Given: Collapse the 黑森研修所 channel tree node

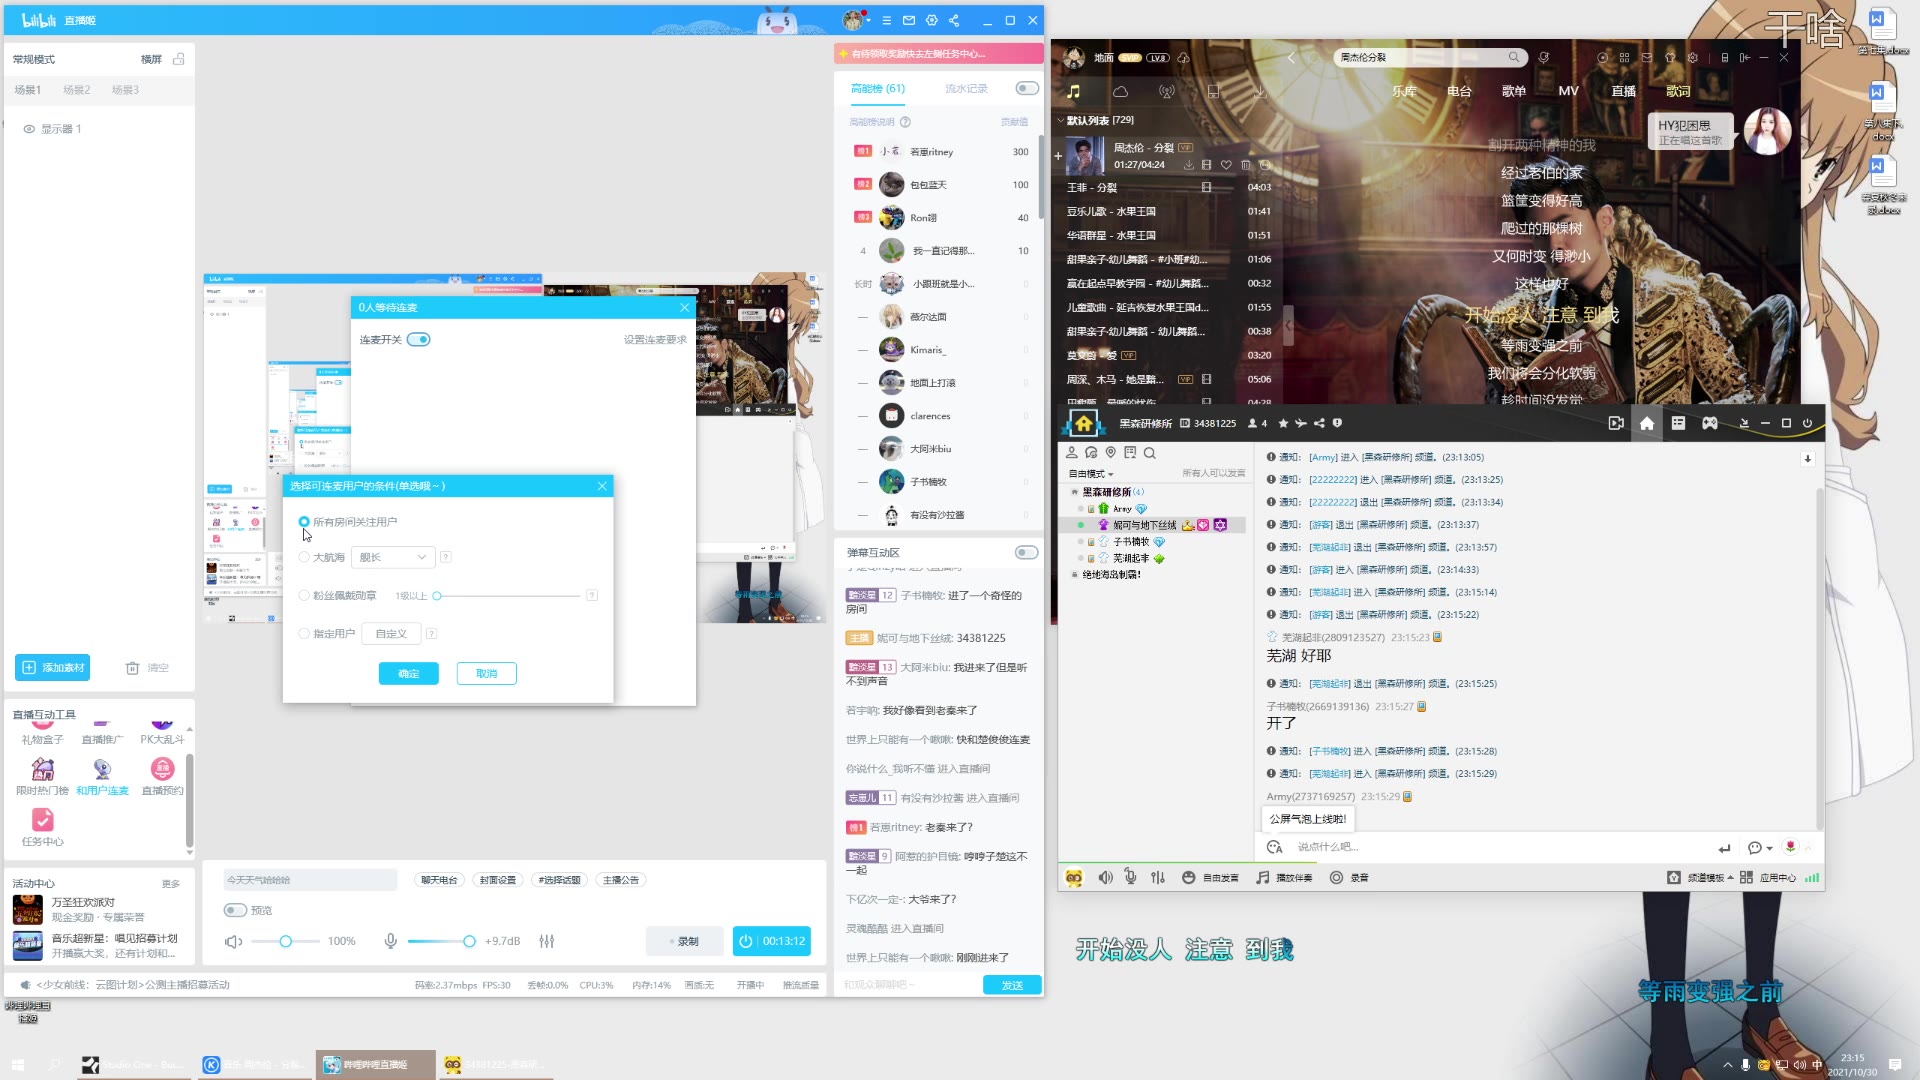Looking at the screenshot, I should pyautogui.click(x=1074, y=492).
